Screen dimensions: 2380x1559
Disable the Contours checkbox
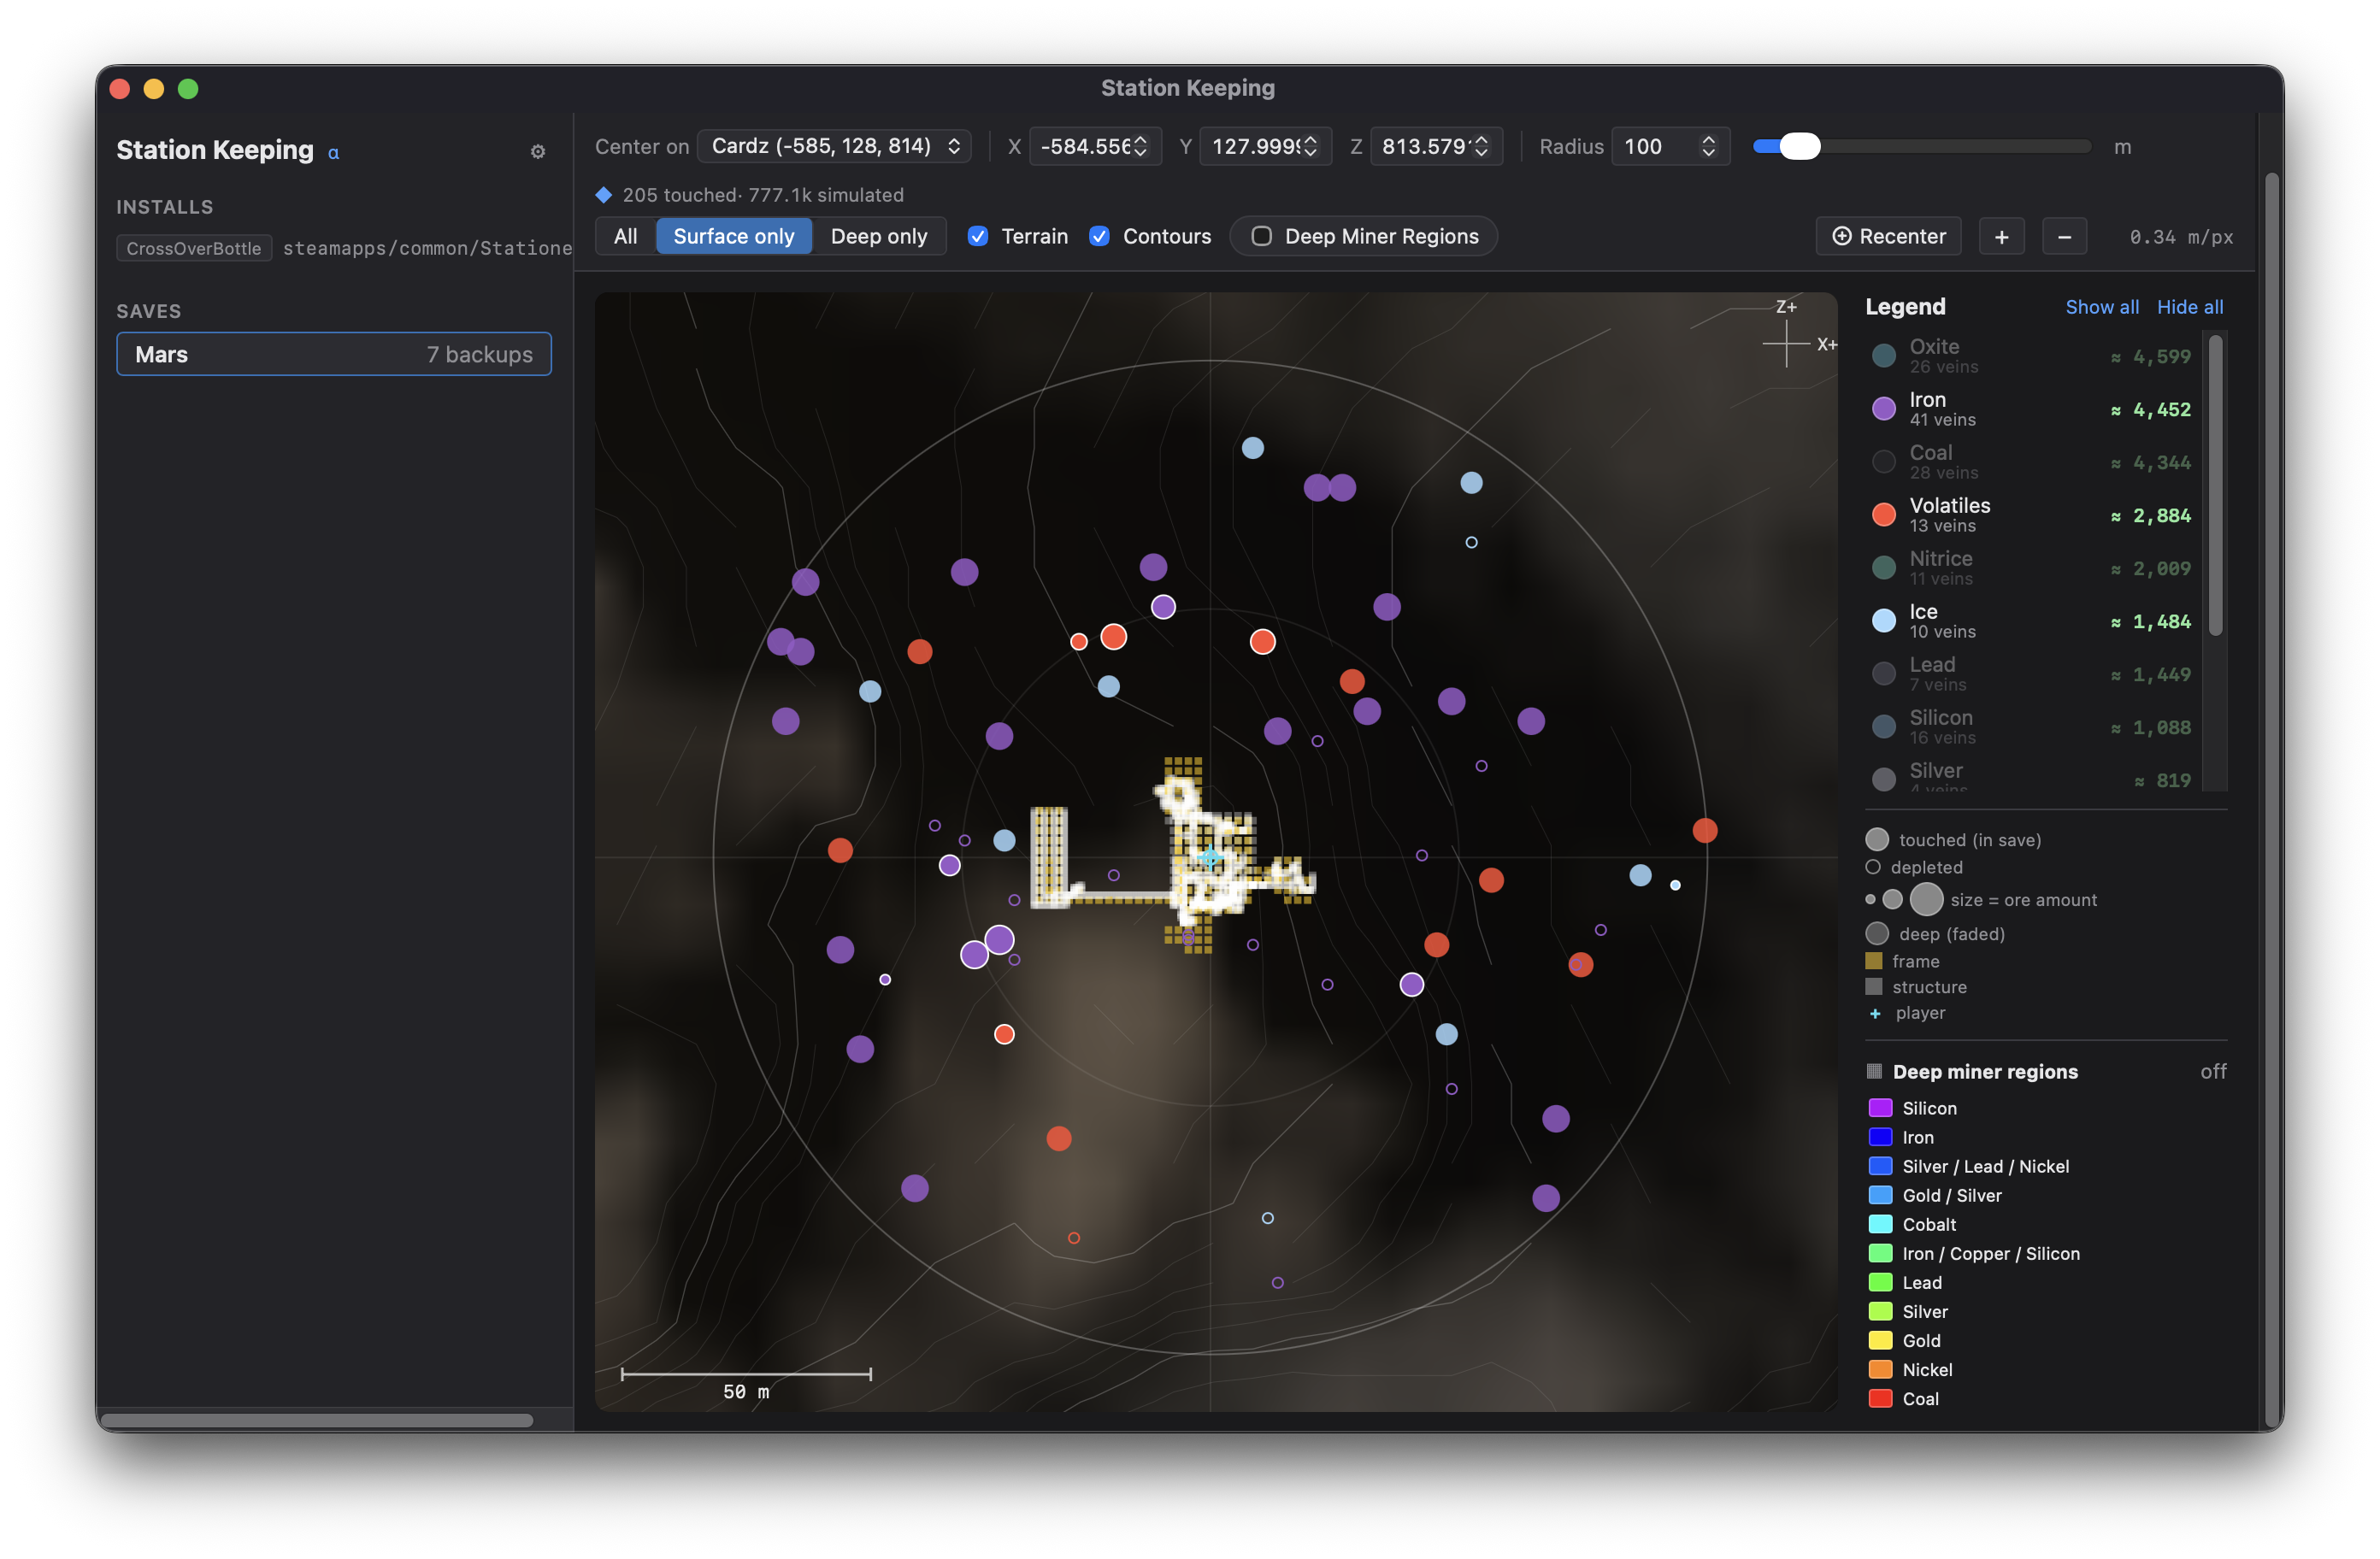1099,237
